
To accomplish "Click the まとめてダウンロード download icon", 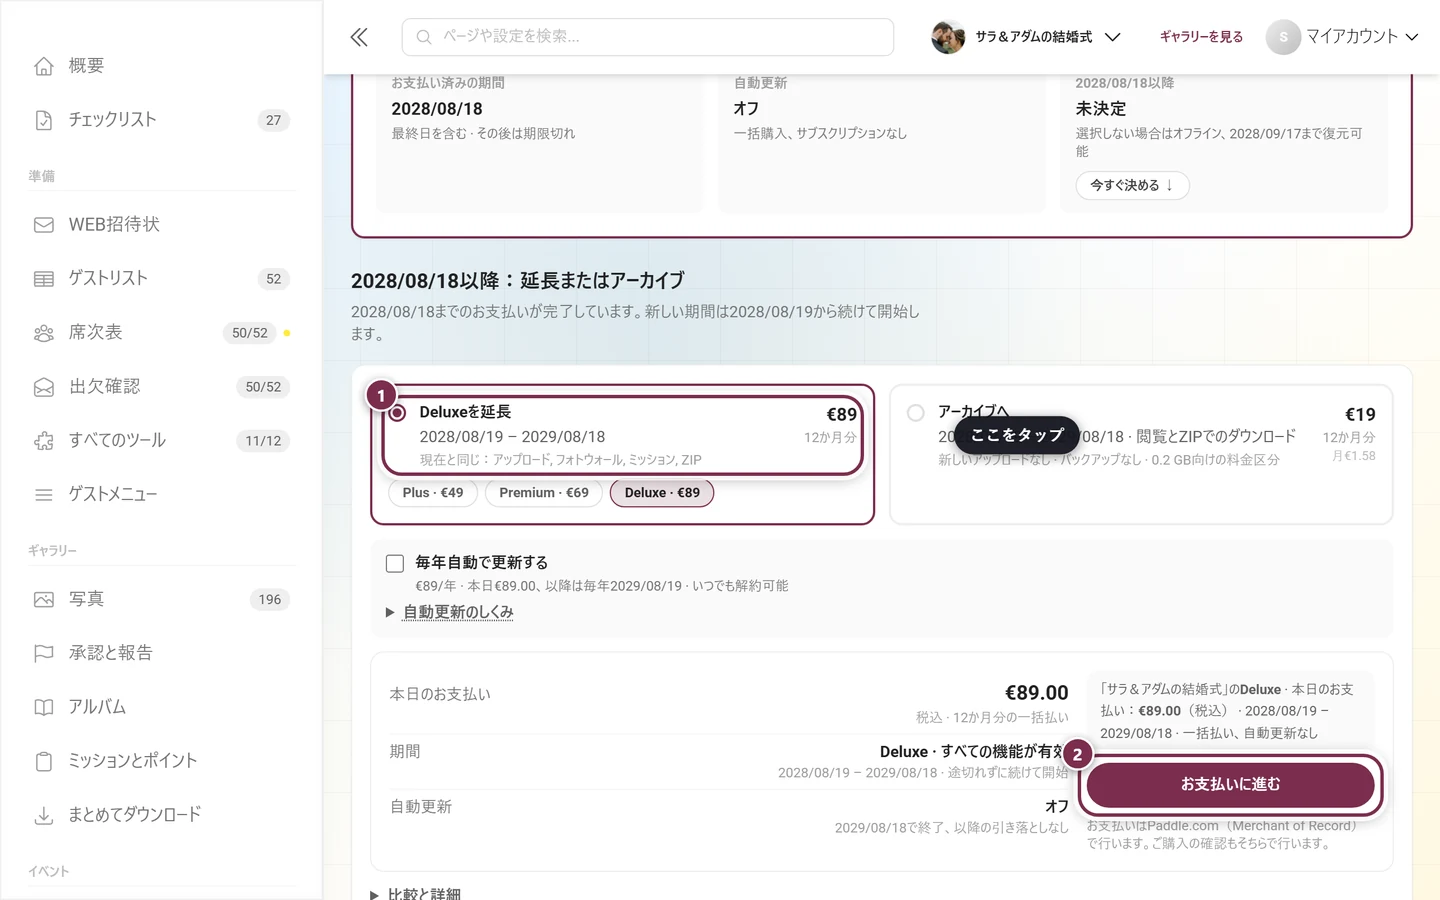I will point(44,816).
